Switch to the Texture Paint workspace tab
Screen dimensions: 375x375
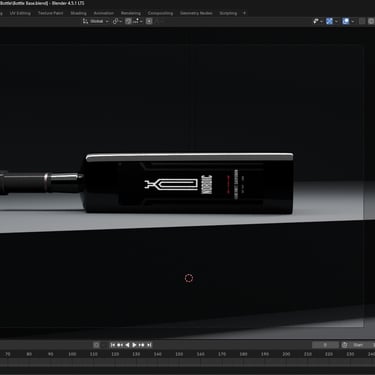(50, 13)
